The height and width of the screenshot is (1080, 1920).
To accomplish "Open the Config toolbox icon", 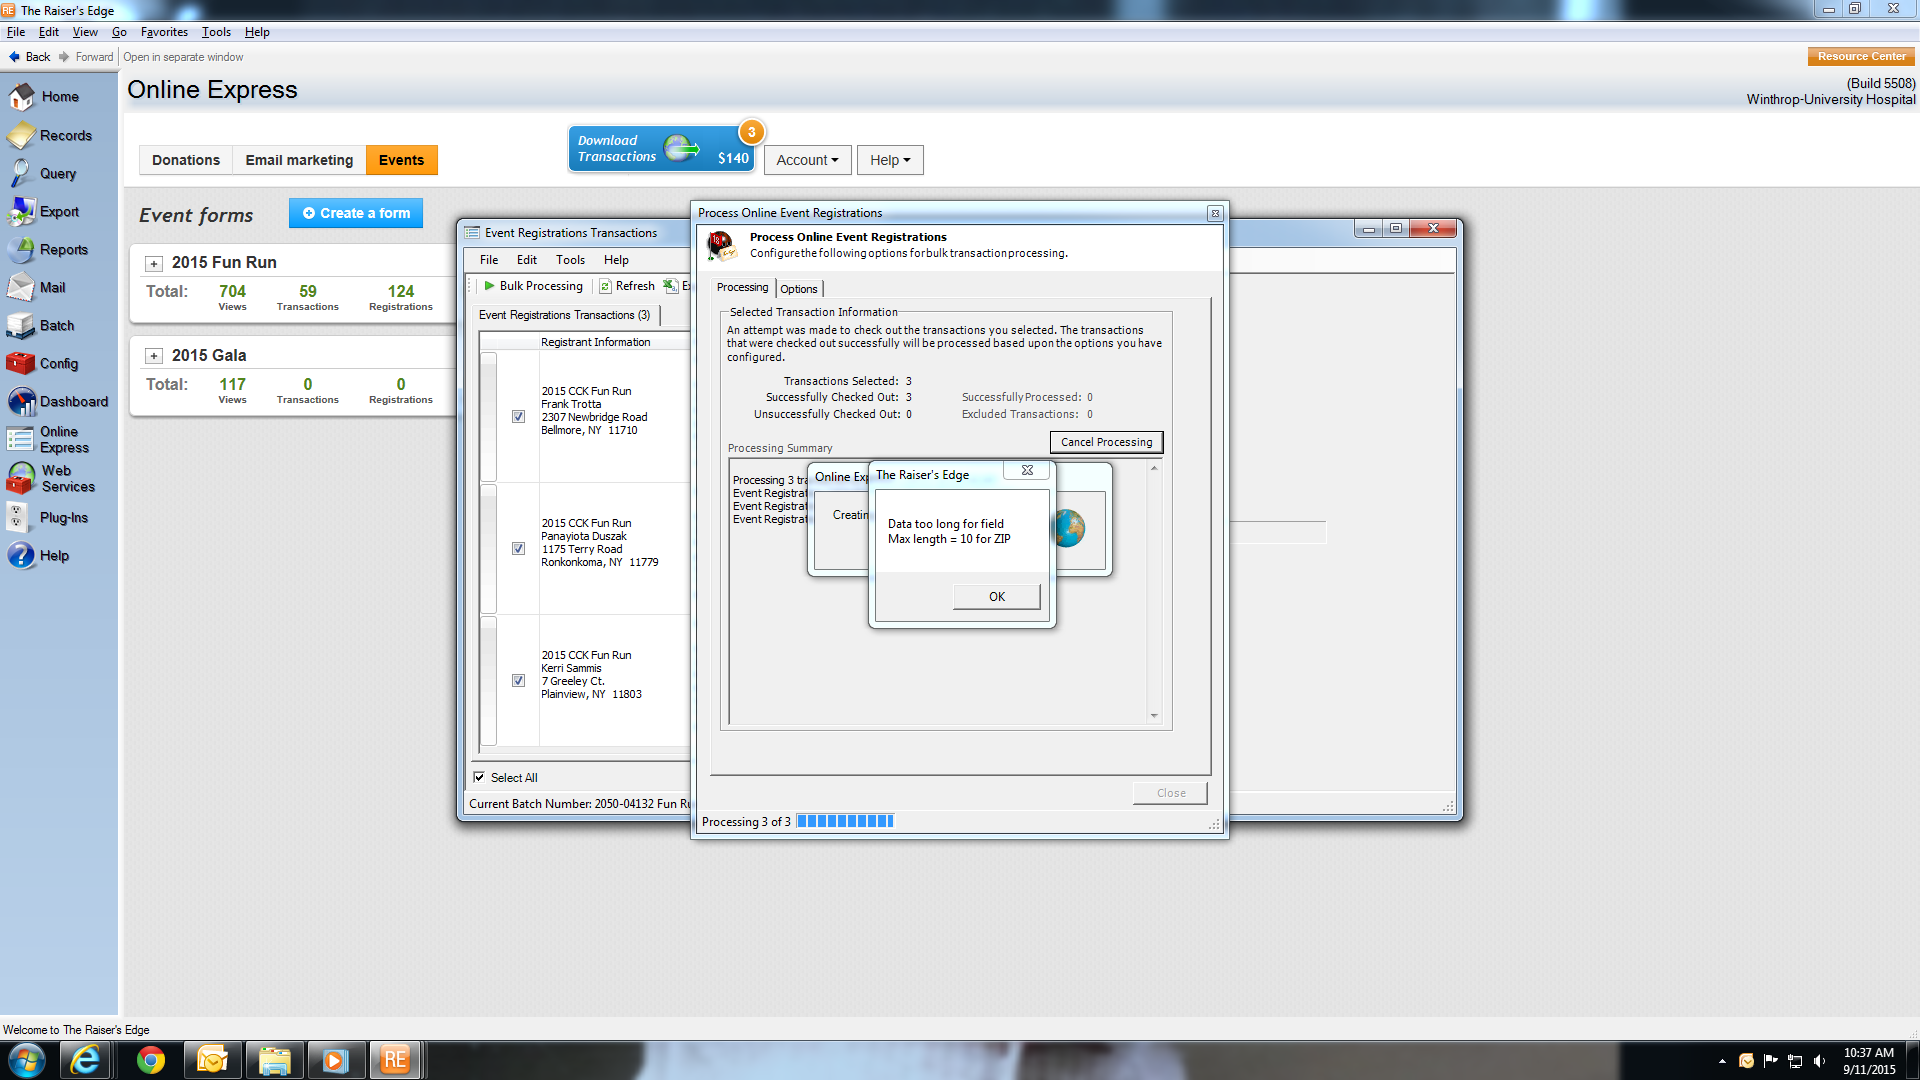I will coord(22,363).
